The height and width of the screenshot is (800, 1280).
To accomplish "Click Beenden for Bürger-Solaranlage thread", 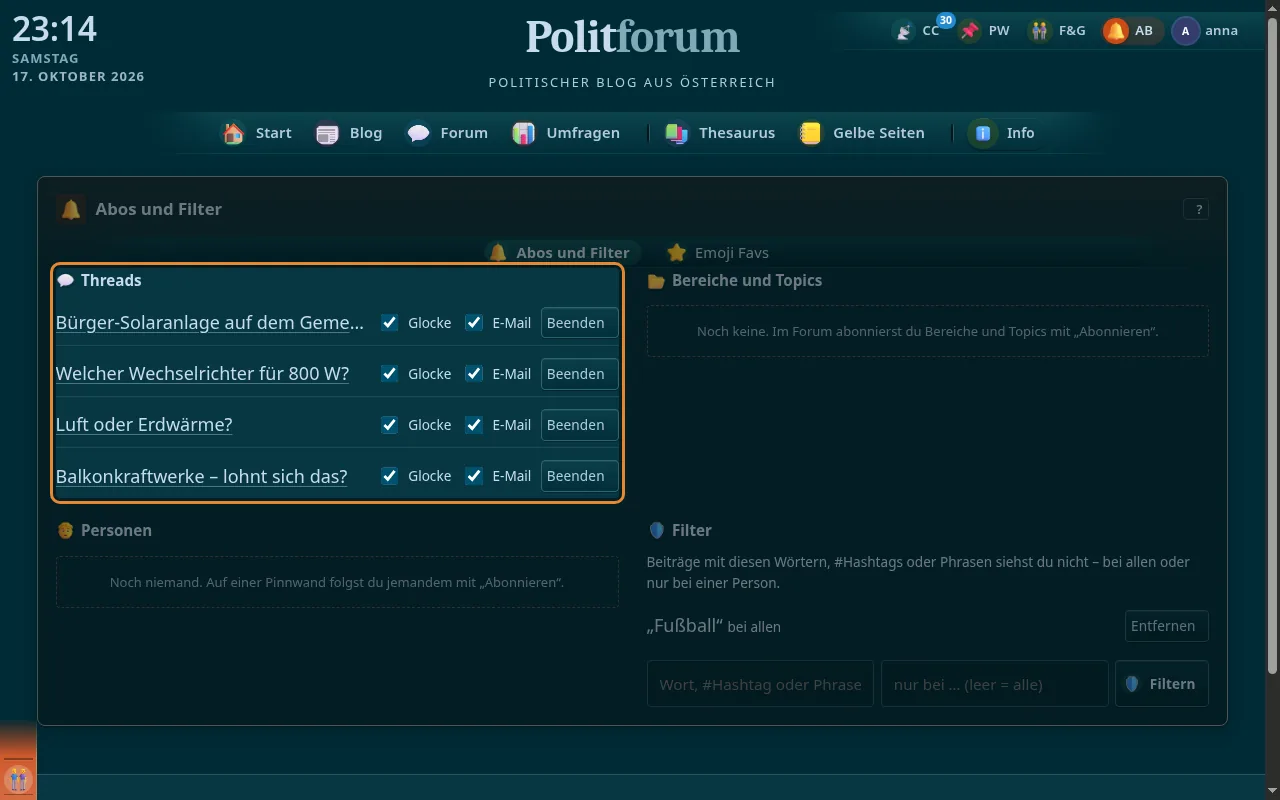I will (x=580, y=323).
